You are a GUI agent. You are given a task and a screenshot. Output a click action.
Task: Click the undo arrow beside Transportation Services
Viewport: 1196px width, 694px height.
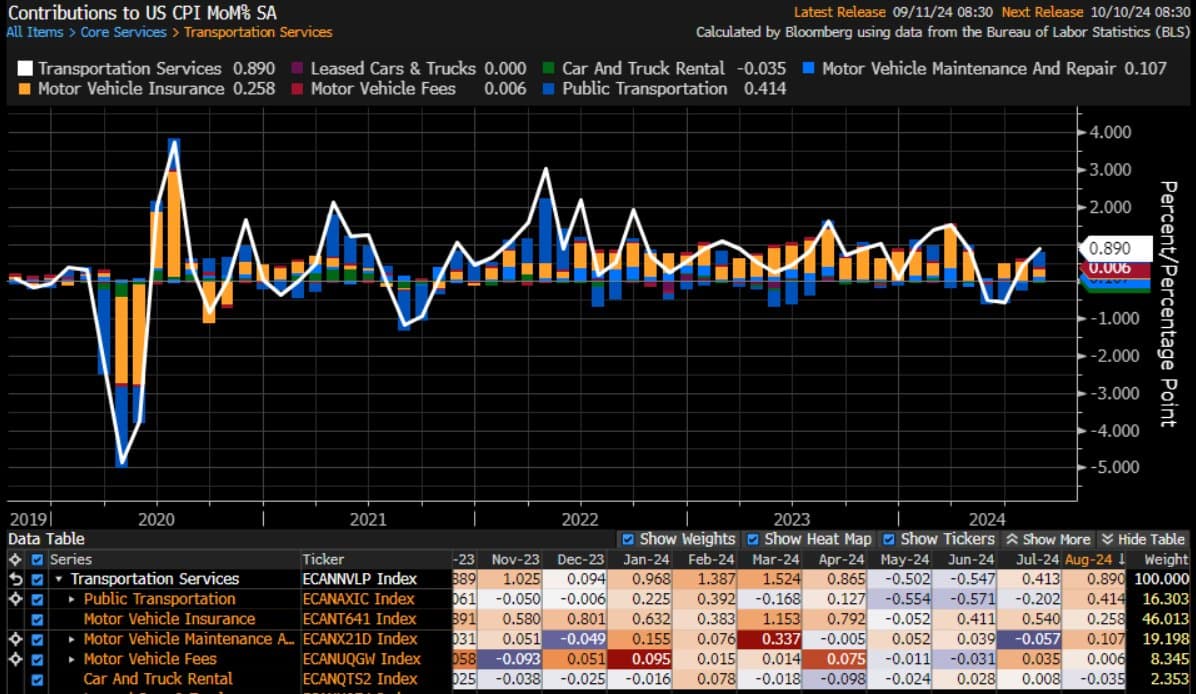[x=15, y=579]
